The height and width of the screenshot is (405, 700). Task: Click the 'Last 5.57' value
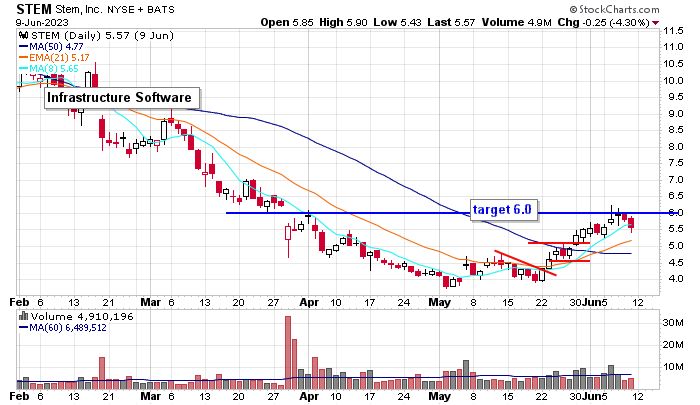[451, 22]
